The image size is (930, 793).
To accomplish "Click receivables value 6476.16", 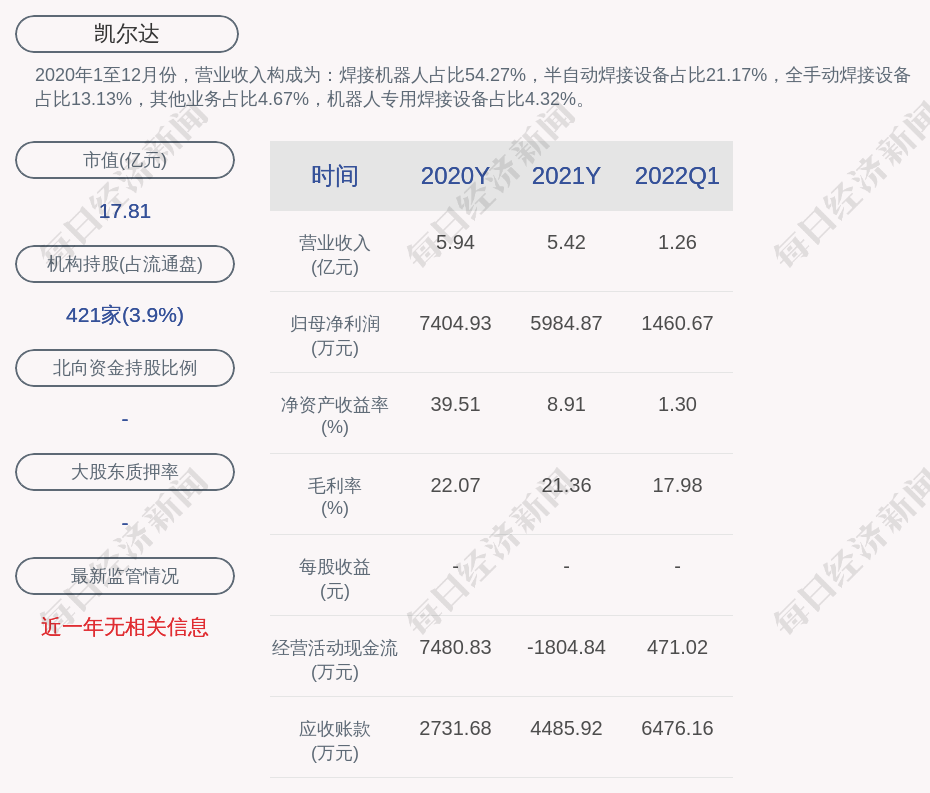I will coord(677,728).
